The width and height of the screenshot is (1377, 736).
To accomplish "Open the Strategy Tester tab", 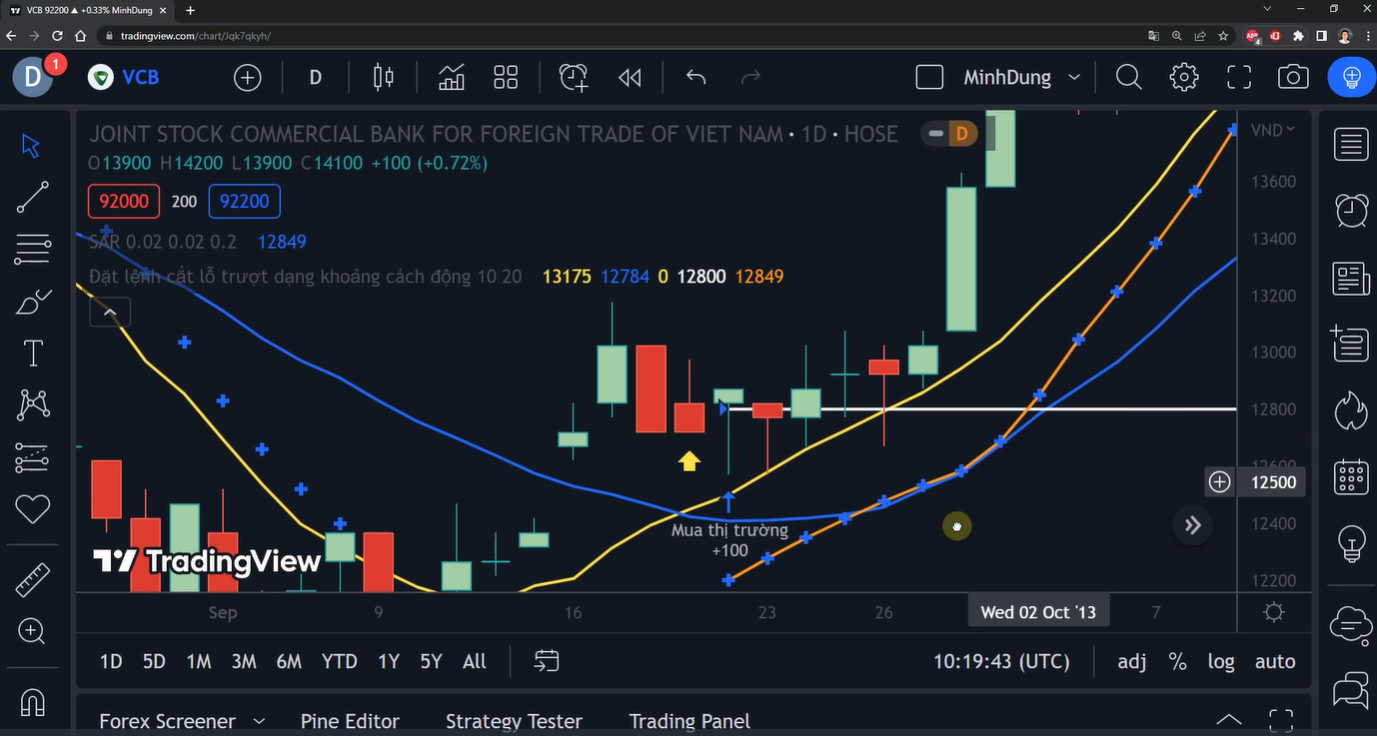I will point(513,721).
